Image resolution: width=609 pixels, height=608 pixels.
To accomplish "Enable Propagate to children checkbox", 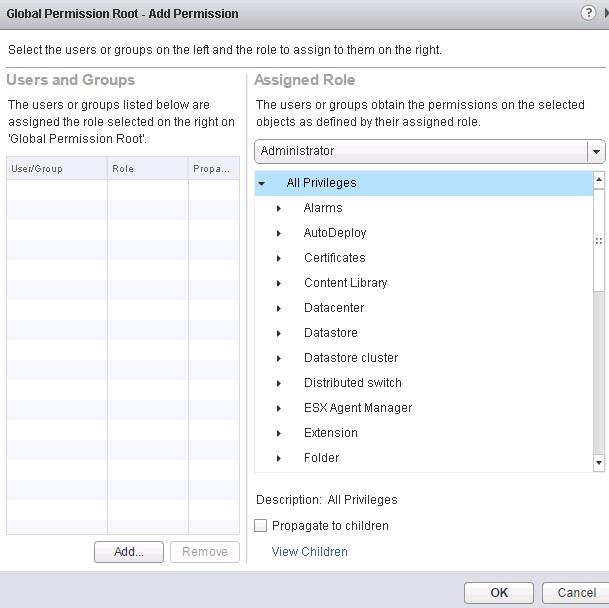I will [261, 526].
